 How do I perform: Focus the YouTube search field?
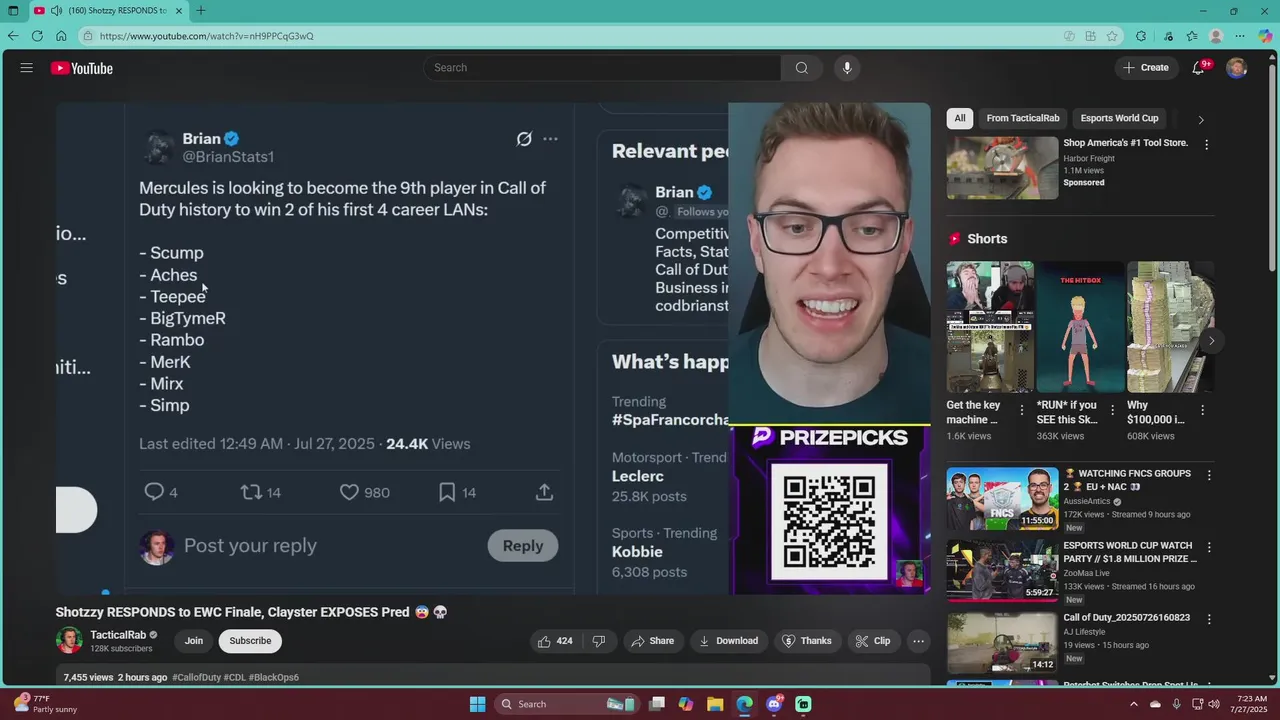[602, 68]
